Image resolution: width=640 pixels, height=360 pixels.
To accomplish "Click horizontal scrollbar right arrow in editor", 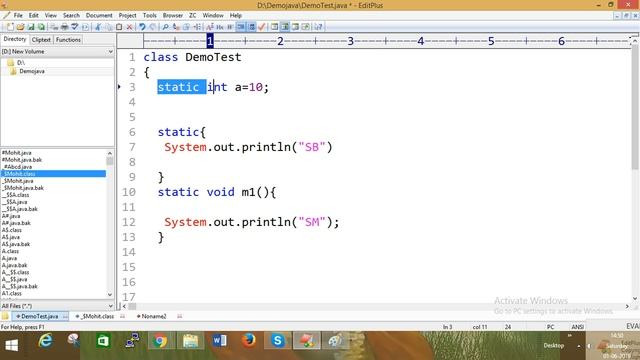I will 627,306.
